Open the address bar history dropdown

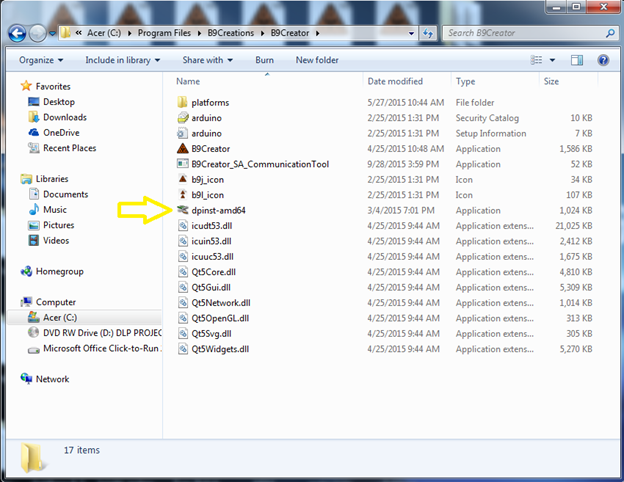411,33
